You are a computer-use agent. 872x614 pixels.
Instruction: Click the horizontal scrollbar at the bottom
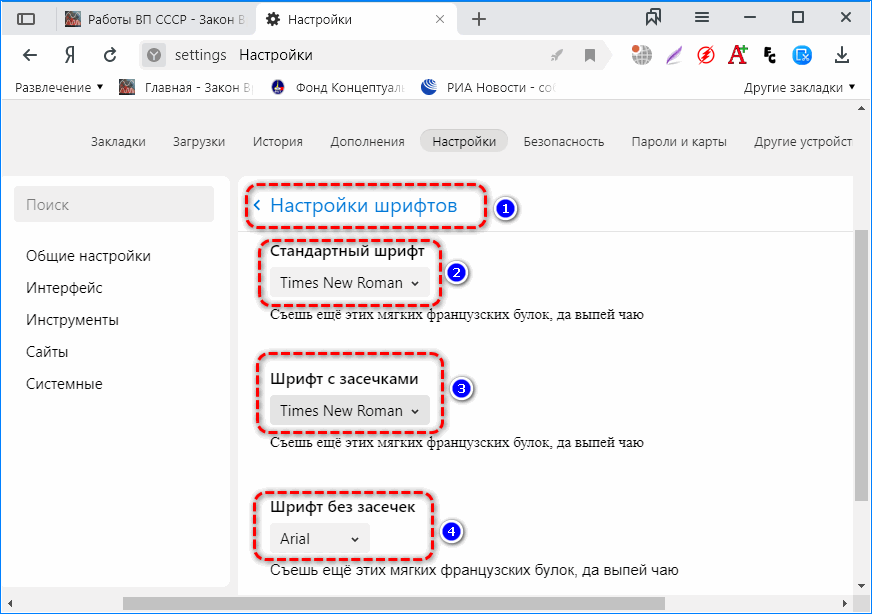coord(400,603)
